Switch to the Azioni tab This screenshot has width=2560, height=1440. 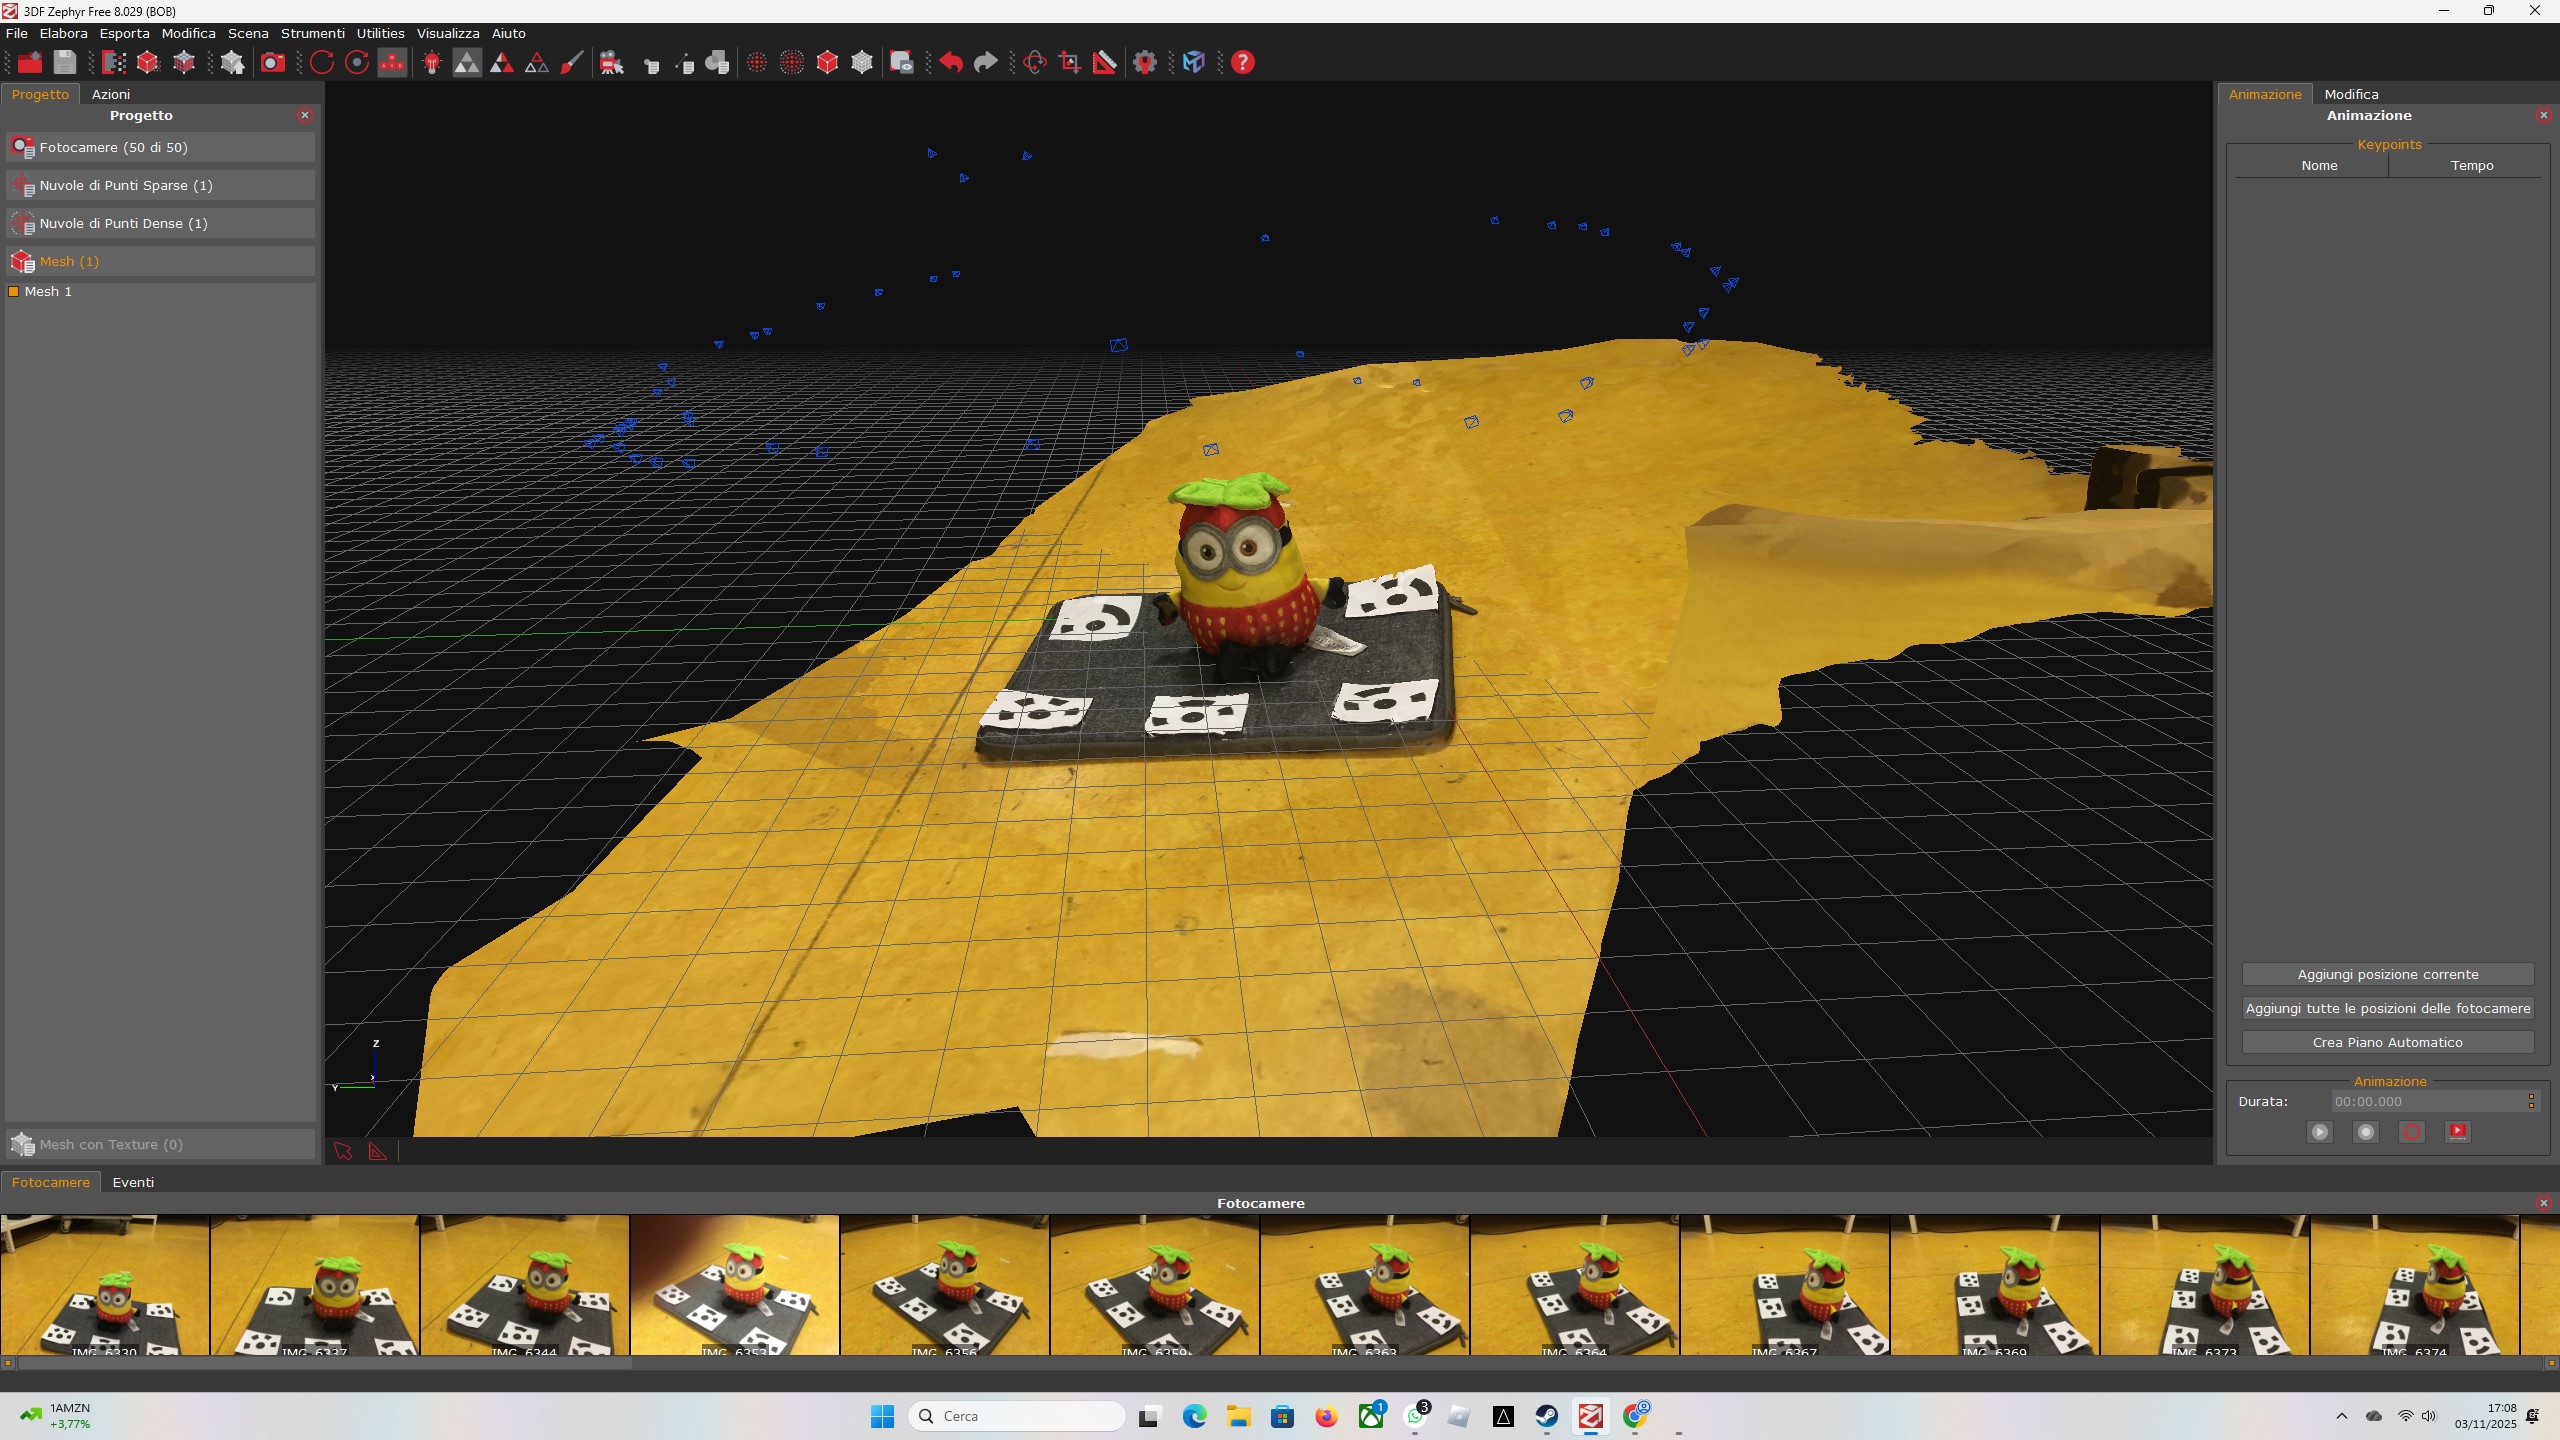[x=110, y=94]
